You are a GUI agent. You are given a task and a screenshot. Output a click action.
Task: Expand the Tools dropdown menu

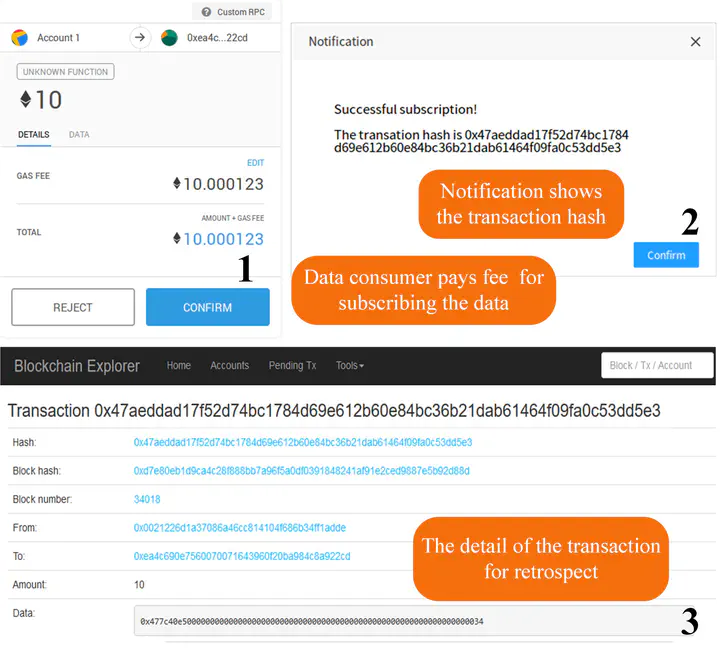[349, 366]
